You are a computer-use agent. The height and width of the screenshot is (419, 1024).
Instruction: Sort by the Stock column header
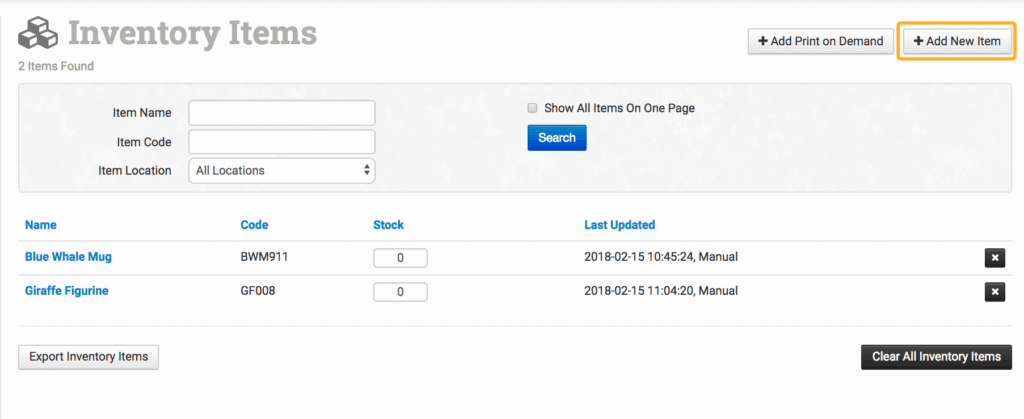click(388, 225)
